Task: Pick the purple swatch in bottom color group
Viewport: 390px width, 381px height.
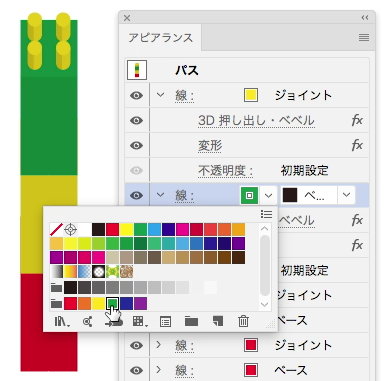Action: [x=140, y=304]
